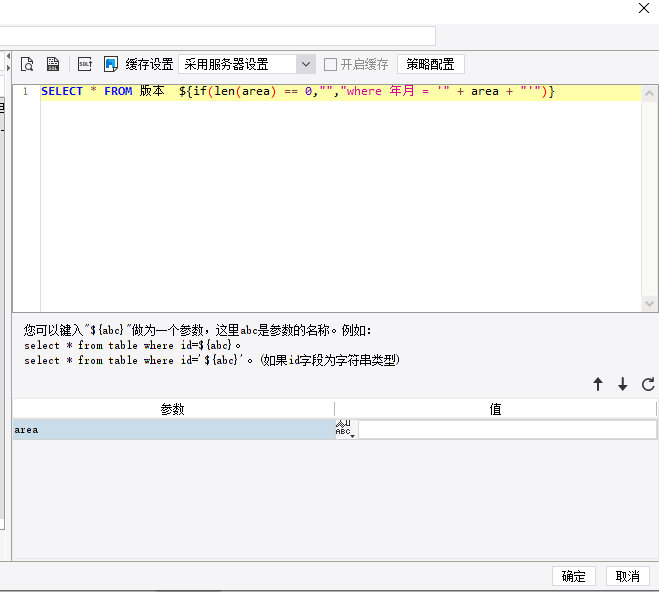Cancel the dialog with 取消
The width and height of the screenshot is (659, 592).
click(627, 576)
